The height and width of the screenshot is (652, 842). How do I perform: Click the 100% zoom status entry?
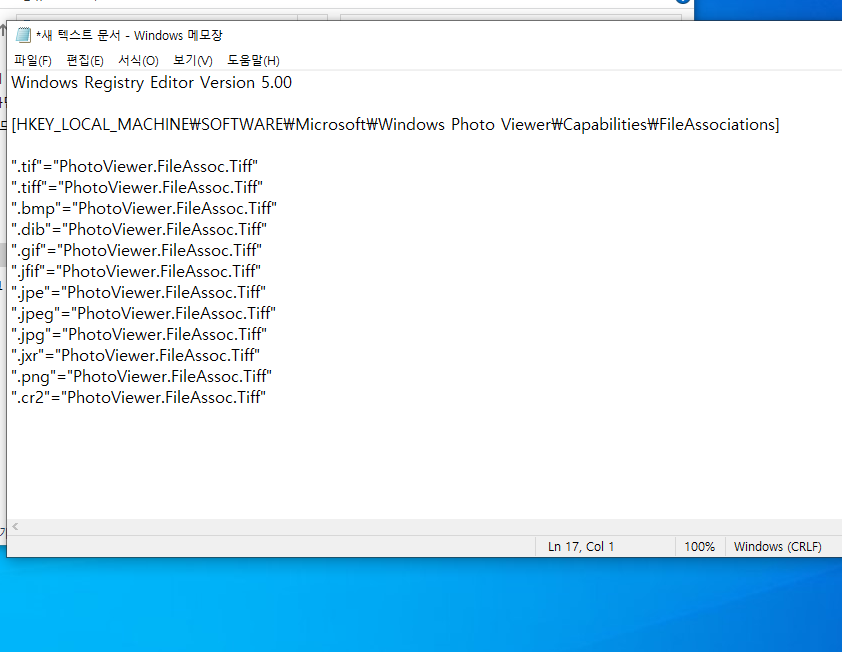699,547
